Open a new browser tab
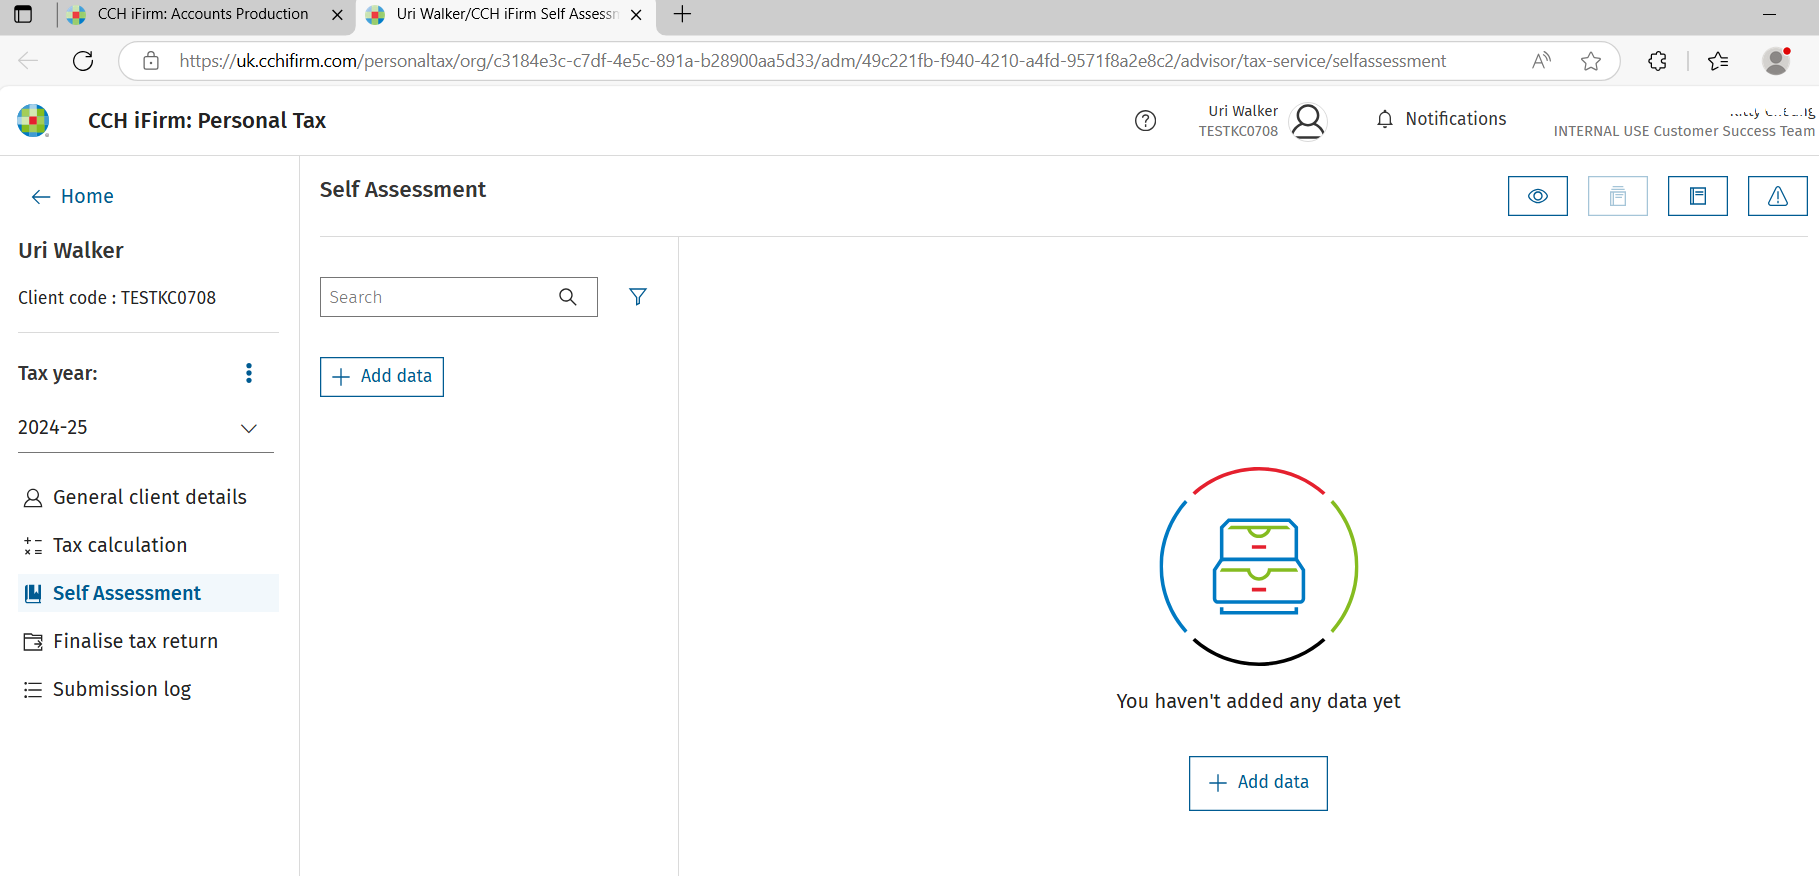The width and height of the screenshot is (1819, 876). click(x=682, y=14)
